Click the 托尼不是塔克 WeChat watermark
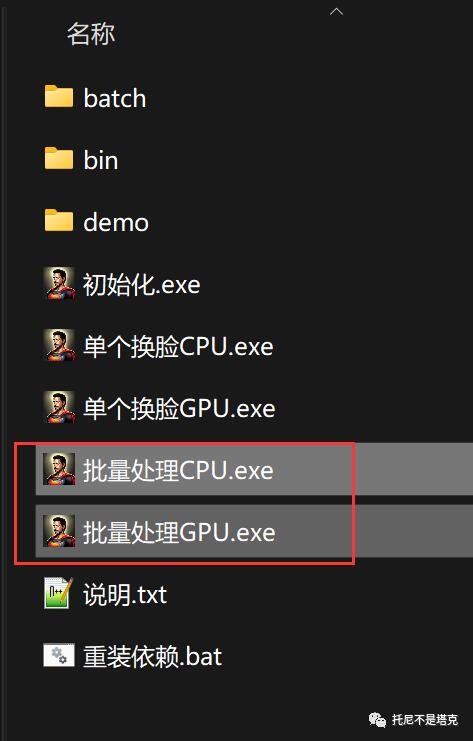 pos(413,720)
